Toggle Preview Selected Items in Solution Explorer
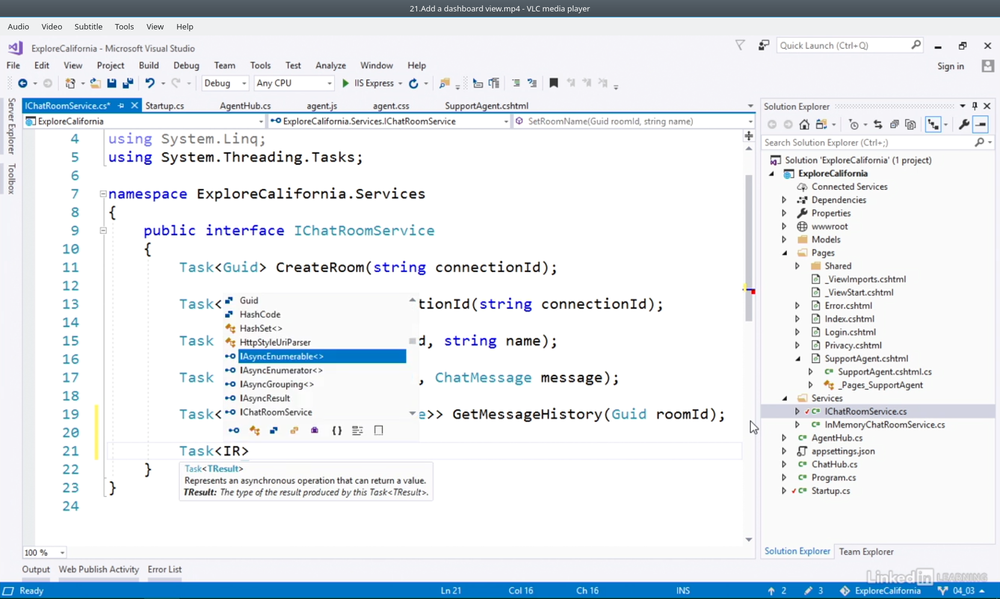The image size is (1000, 599). pyautogui.click(x=981, y=124)
